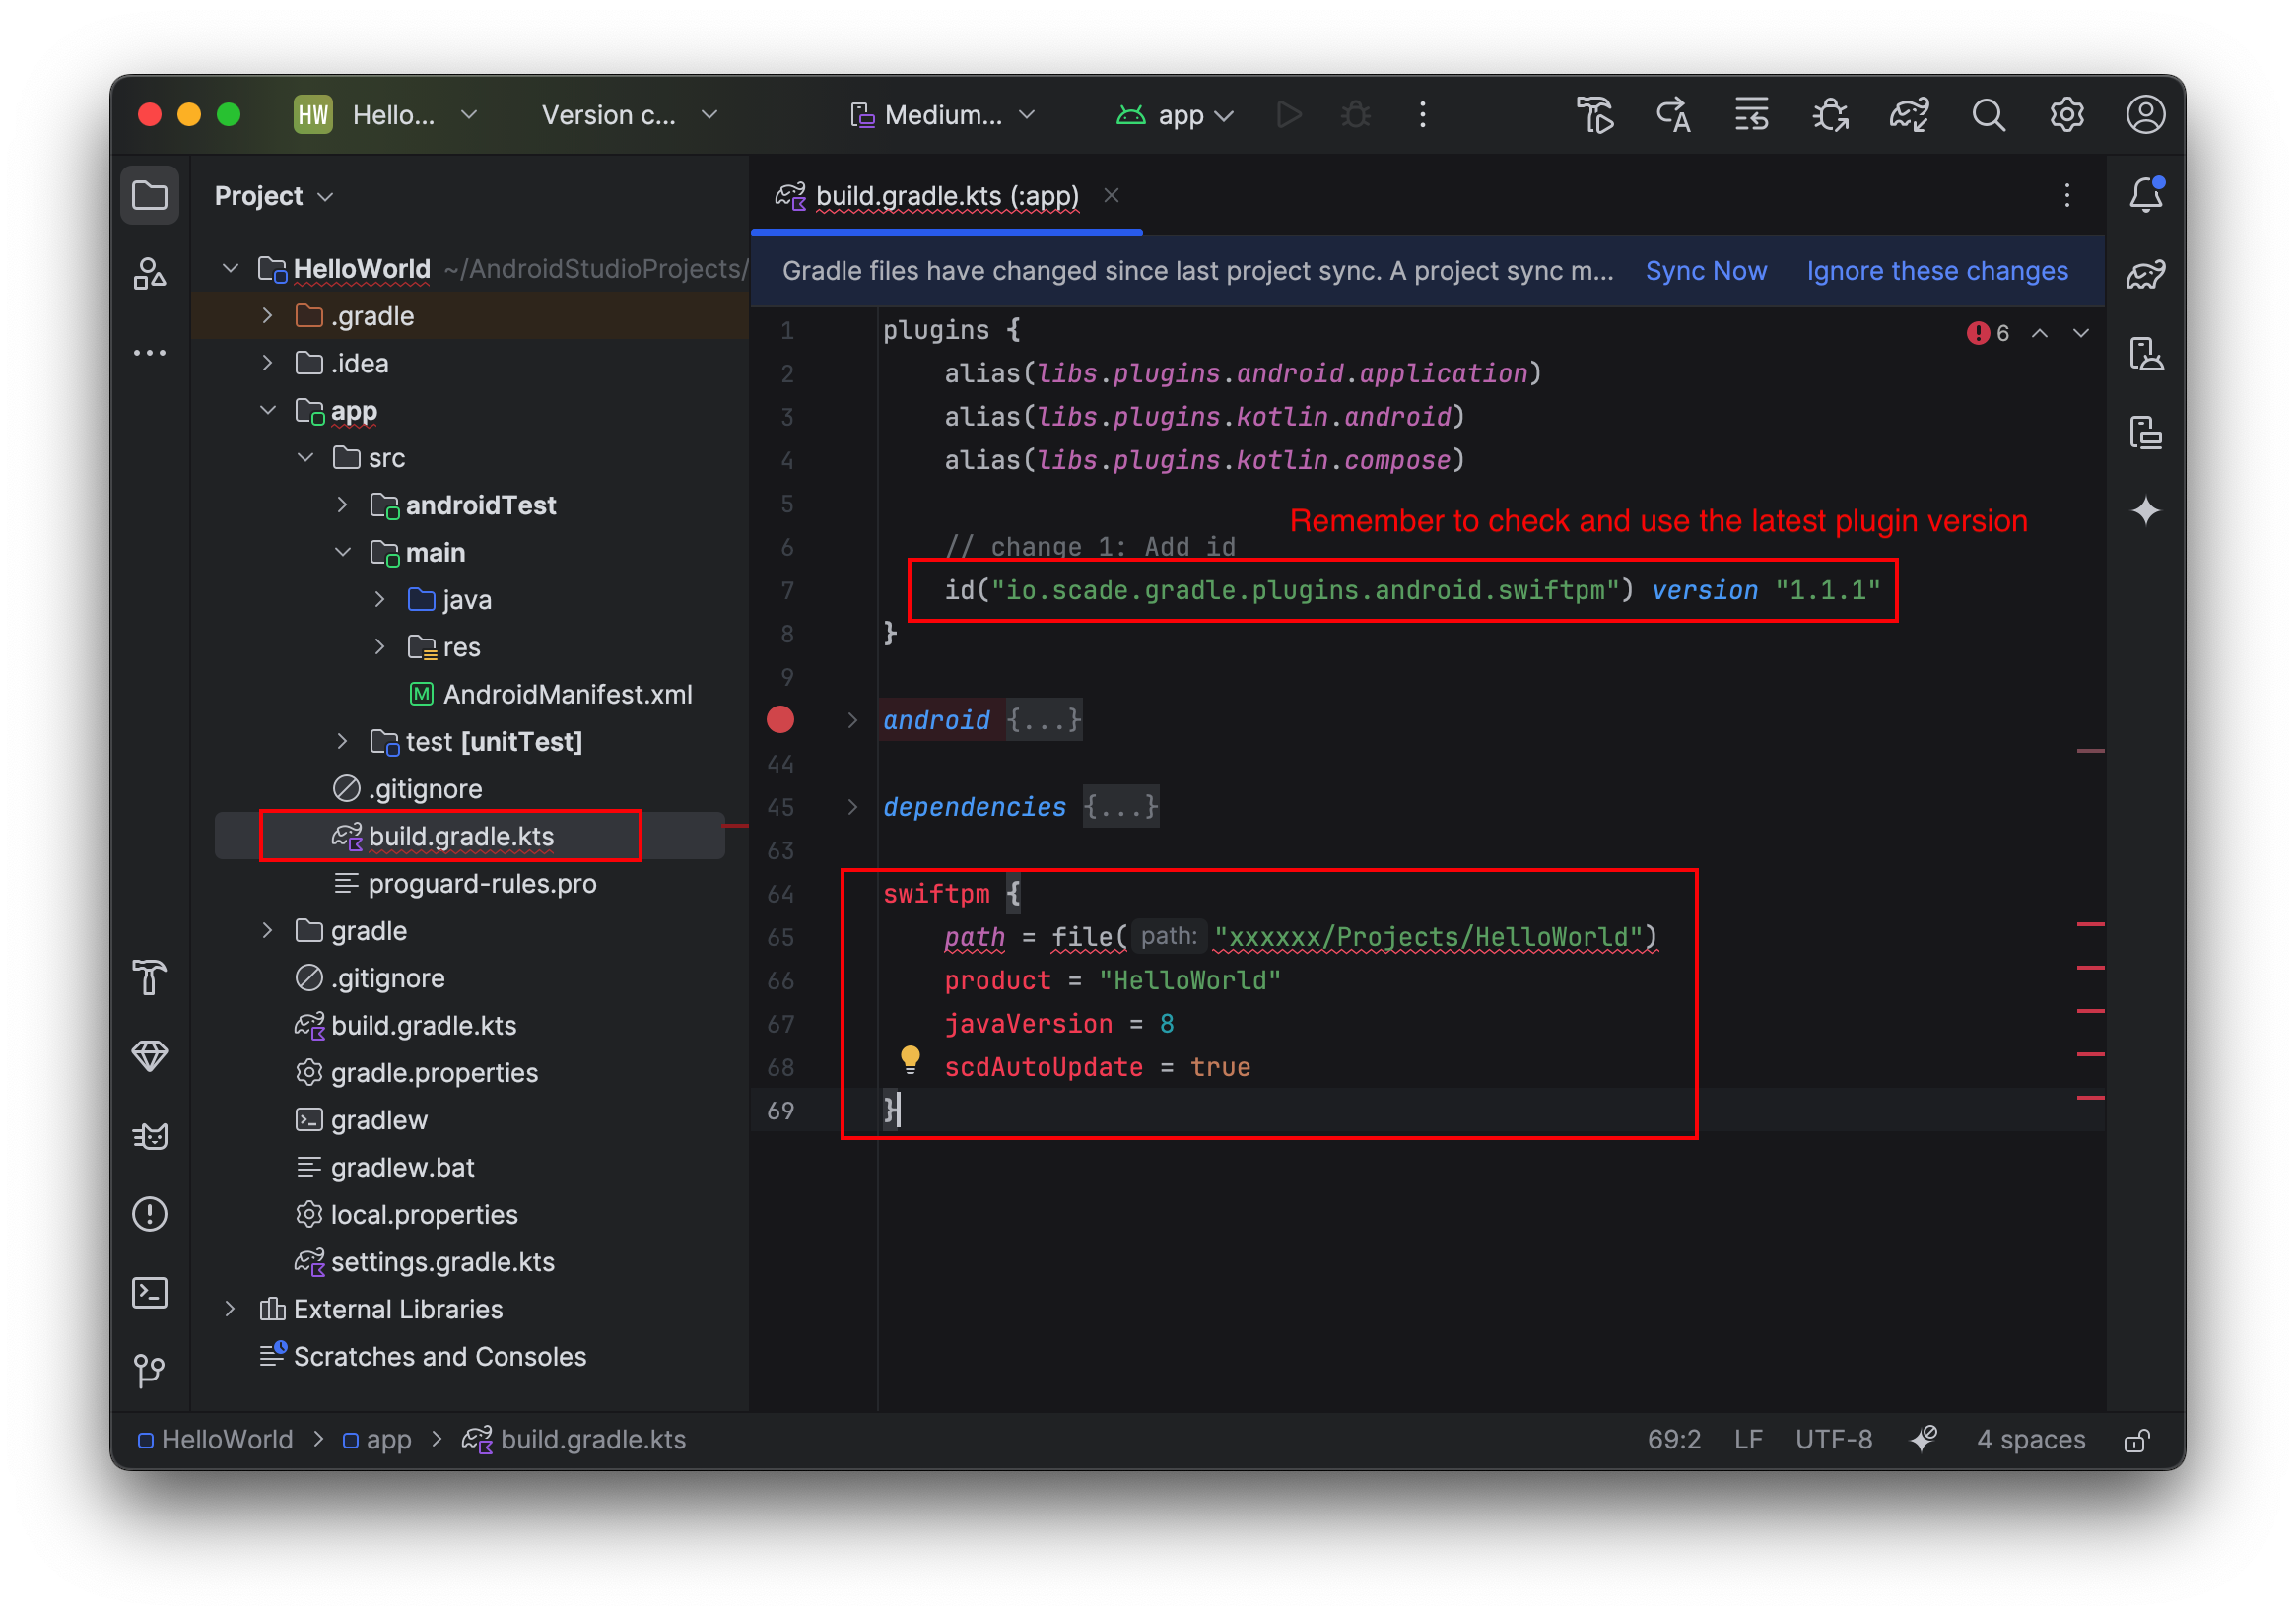This screenshot has height=1616, width=2296.
Task: Click the Sync Project with Gradle elephant icon
Action: click(1908, 115)
